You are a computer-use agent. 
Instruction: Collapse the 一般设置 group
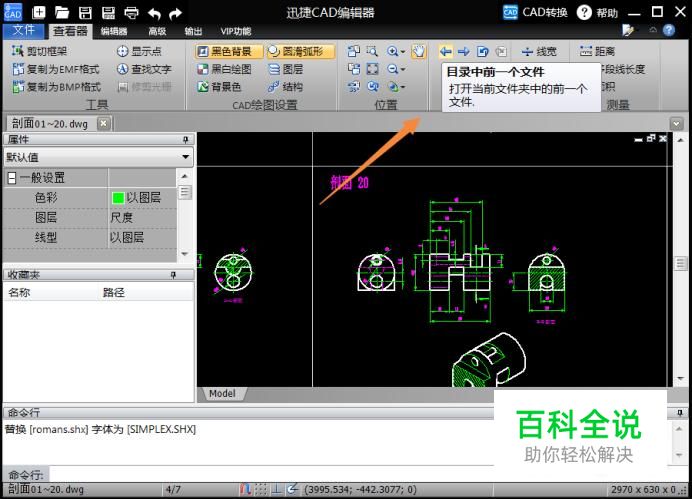point(12,178)
